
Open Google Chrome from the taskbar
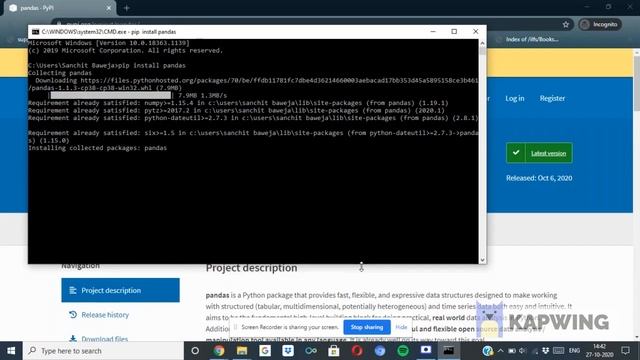pos(219,351)
